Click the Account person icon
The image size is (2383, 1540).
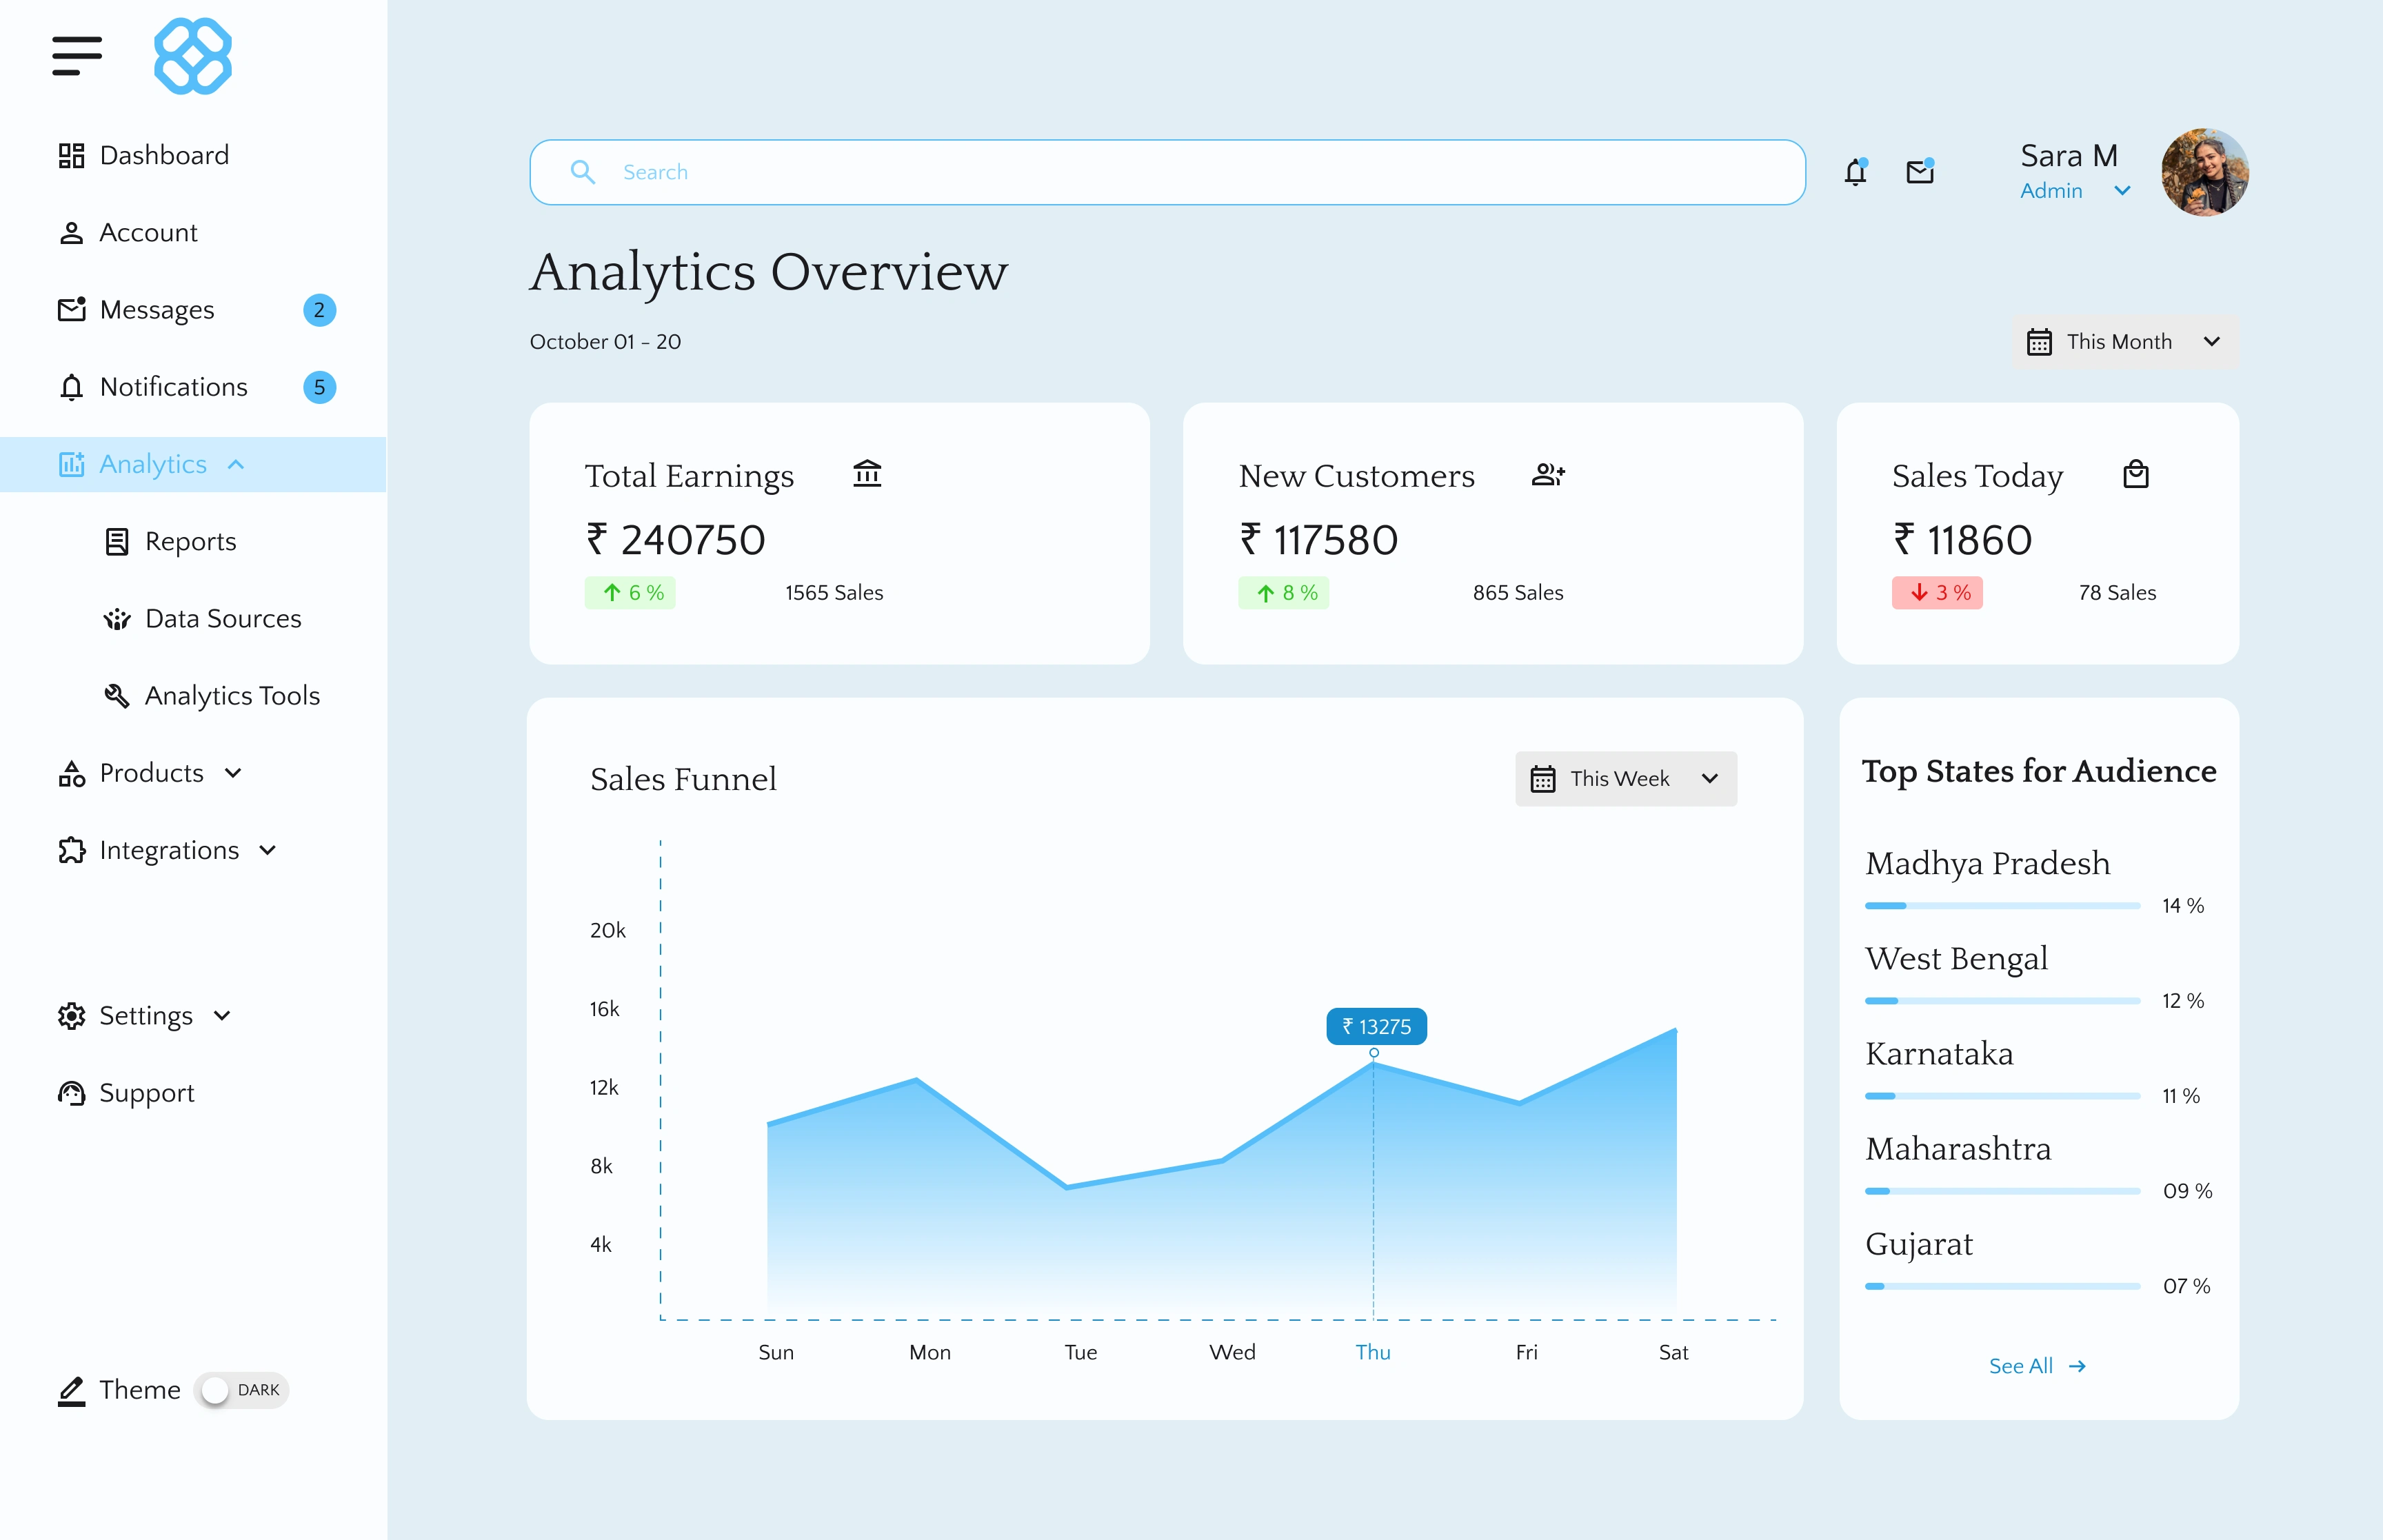pos(71,233)
